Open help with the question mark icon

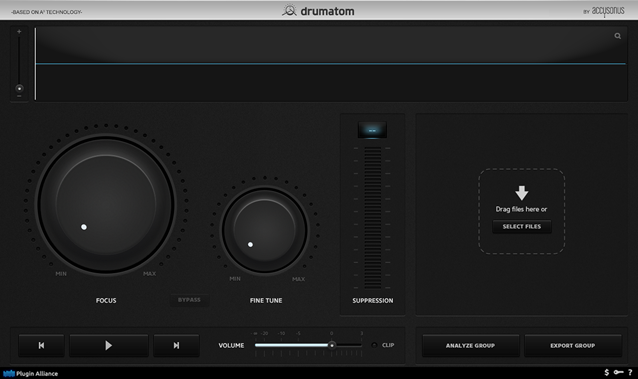click(x=630, y=372)
